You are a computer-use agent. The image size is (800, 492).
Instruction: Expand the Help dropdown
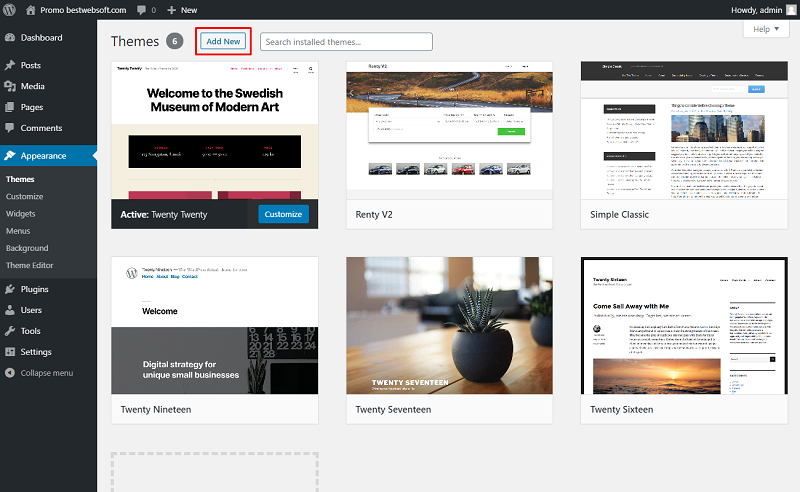[766, 29]
